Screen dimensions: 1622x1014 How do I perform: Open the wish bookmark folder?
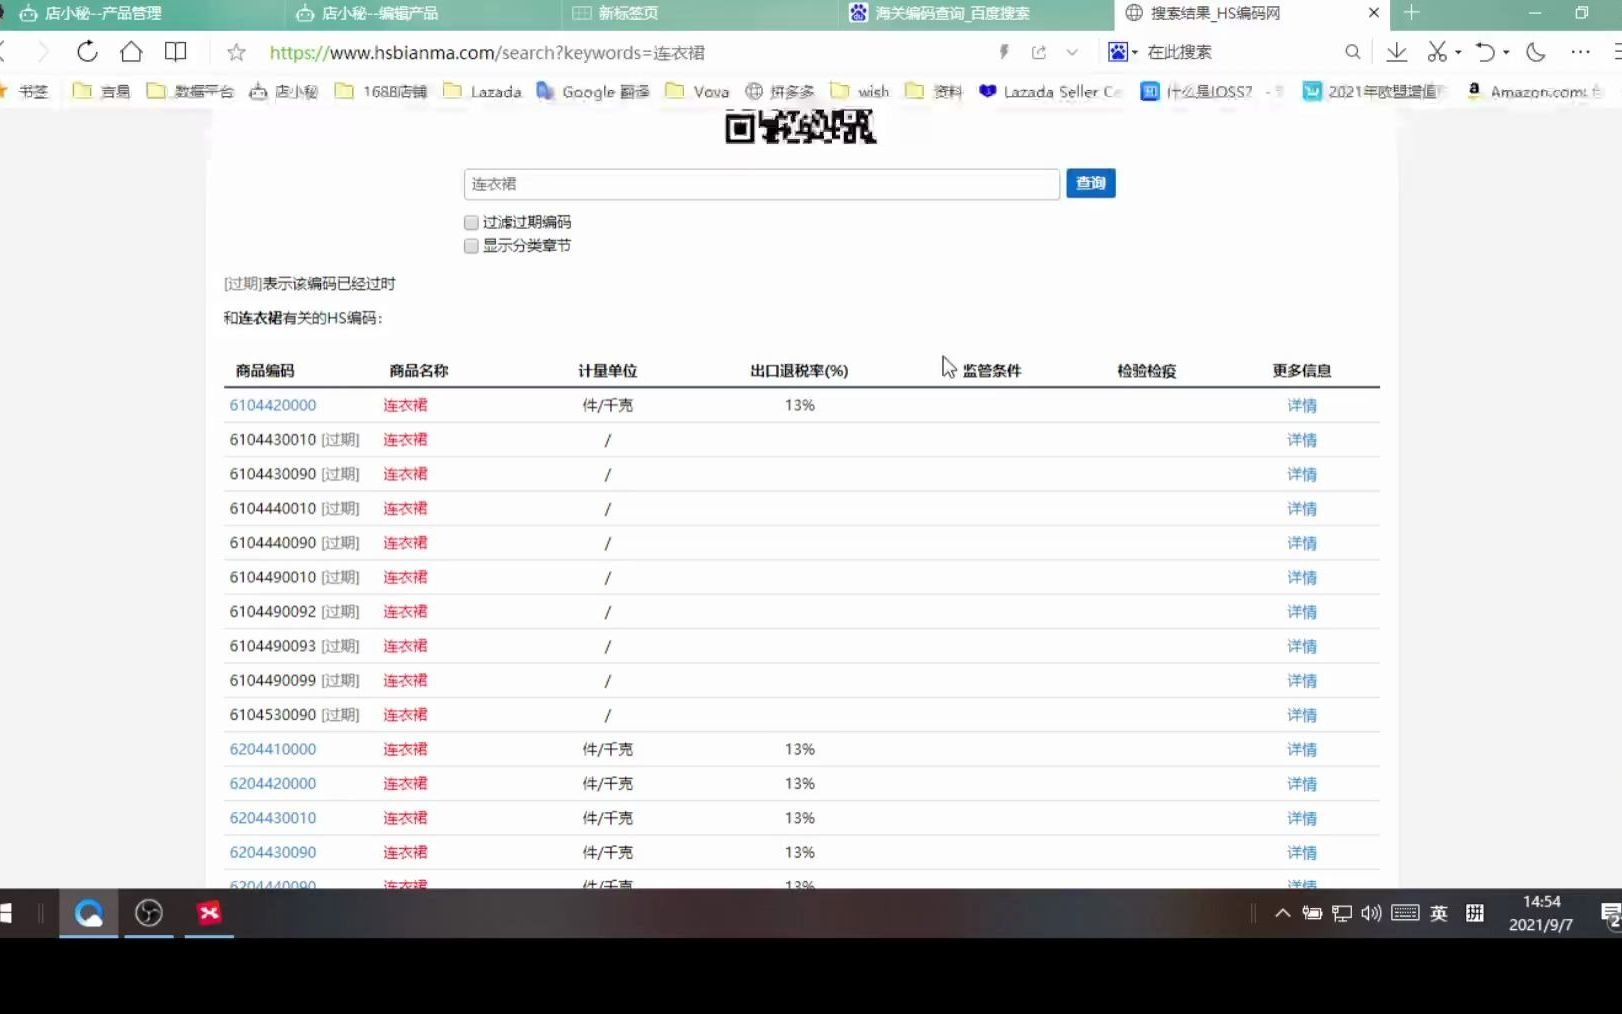[860, 91]
